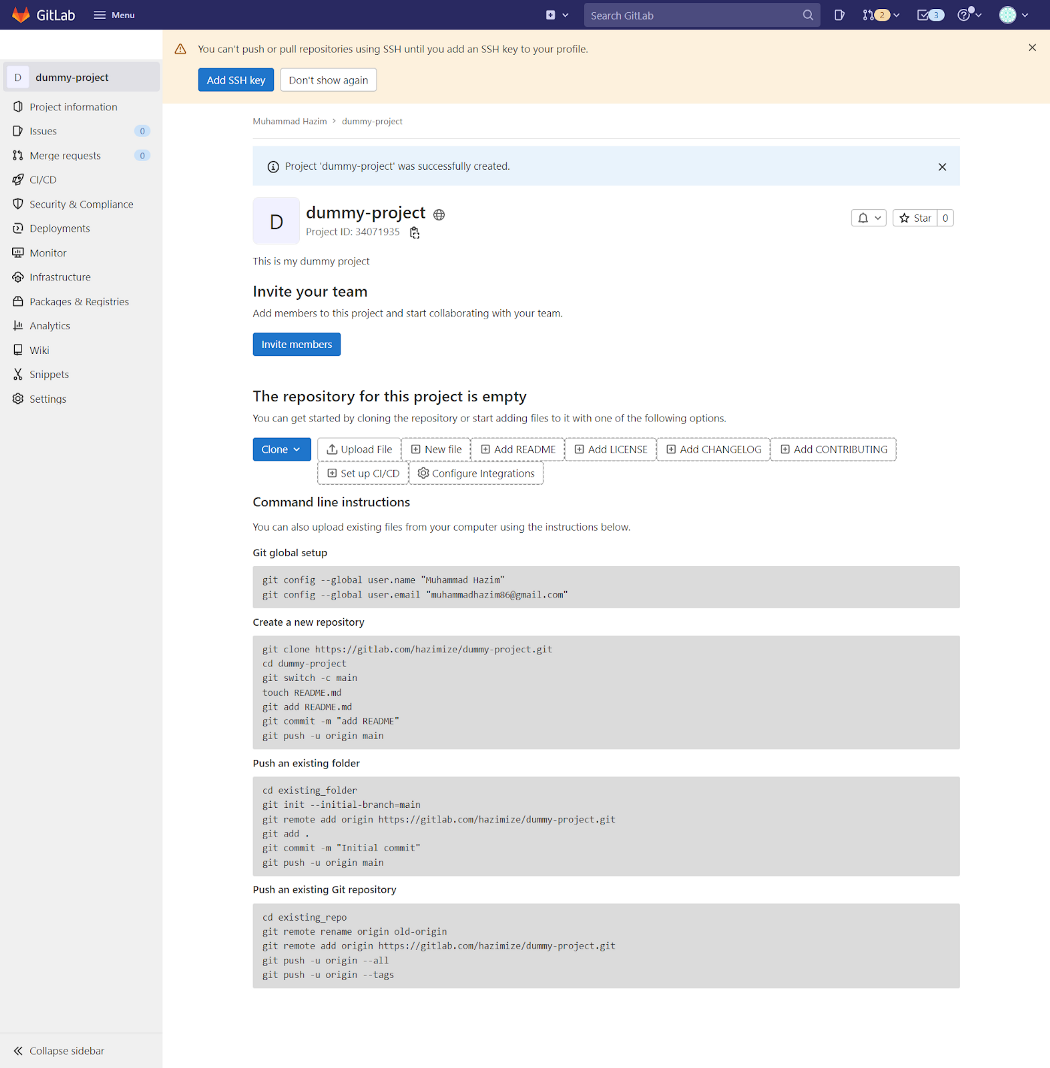1050x1068 pixels.
Task: Dismiss the SSH key warning banner
Action: (1031, 47)
